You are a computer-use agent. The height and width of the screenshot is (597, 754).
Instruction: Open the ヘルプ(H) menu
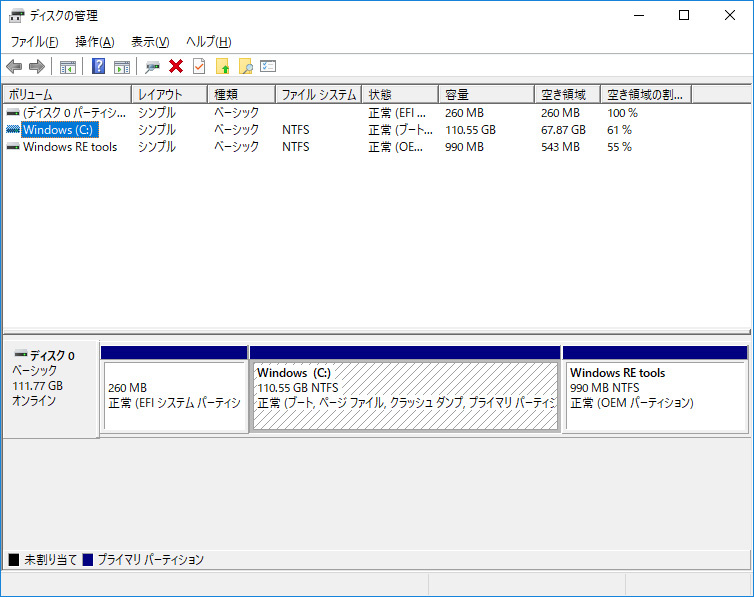click(209, 42)
